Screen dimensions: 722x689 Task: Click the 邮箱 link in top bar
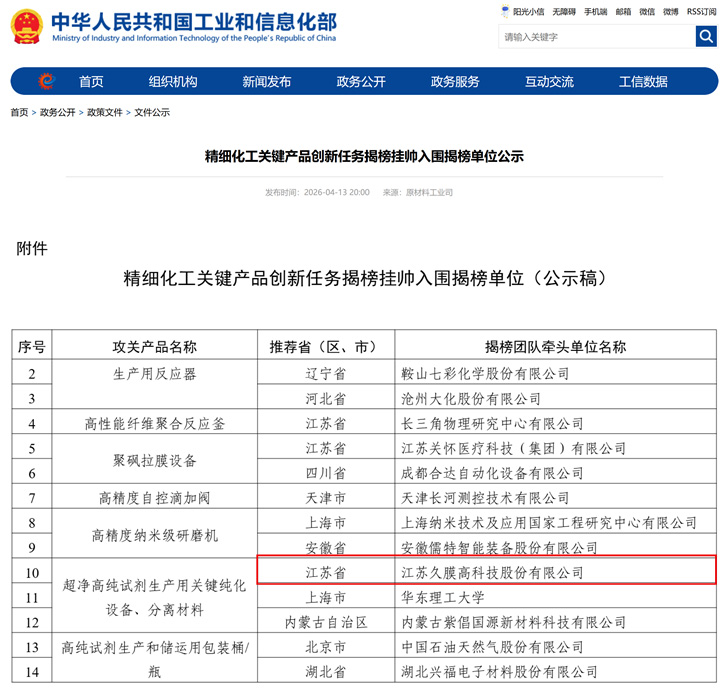pyautogui.click(x=624, y=12)
